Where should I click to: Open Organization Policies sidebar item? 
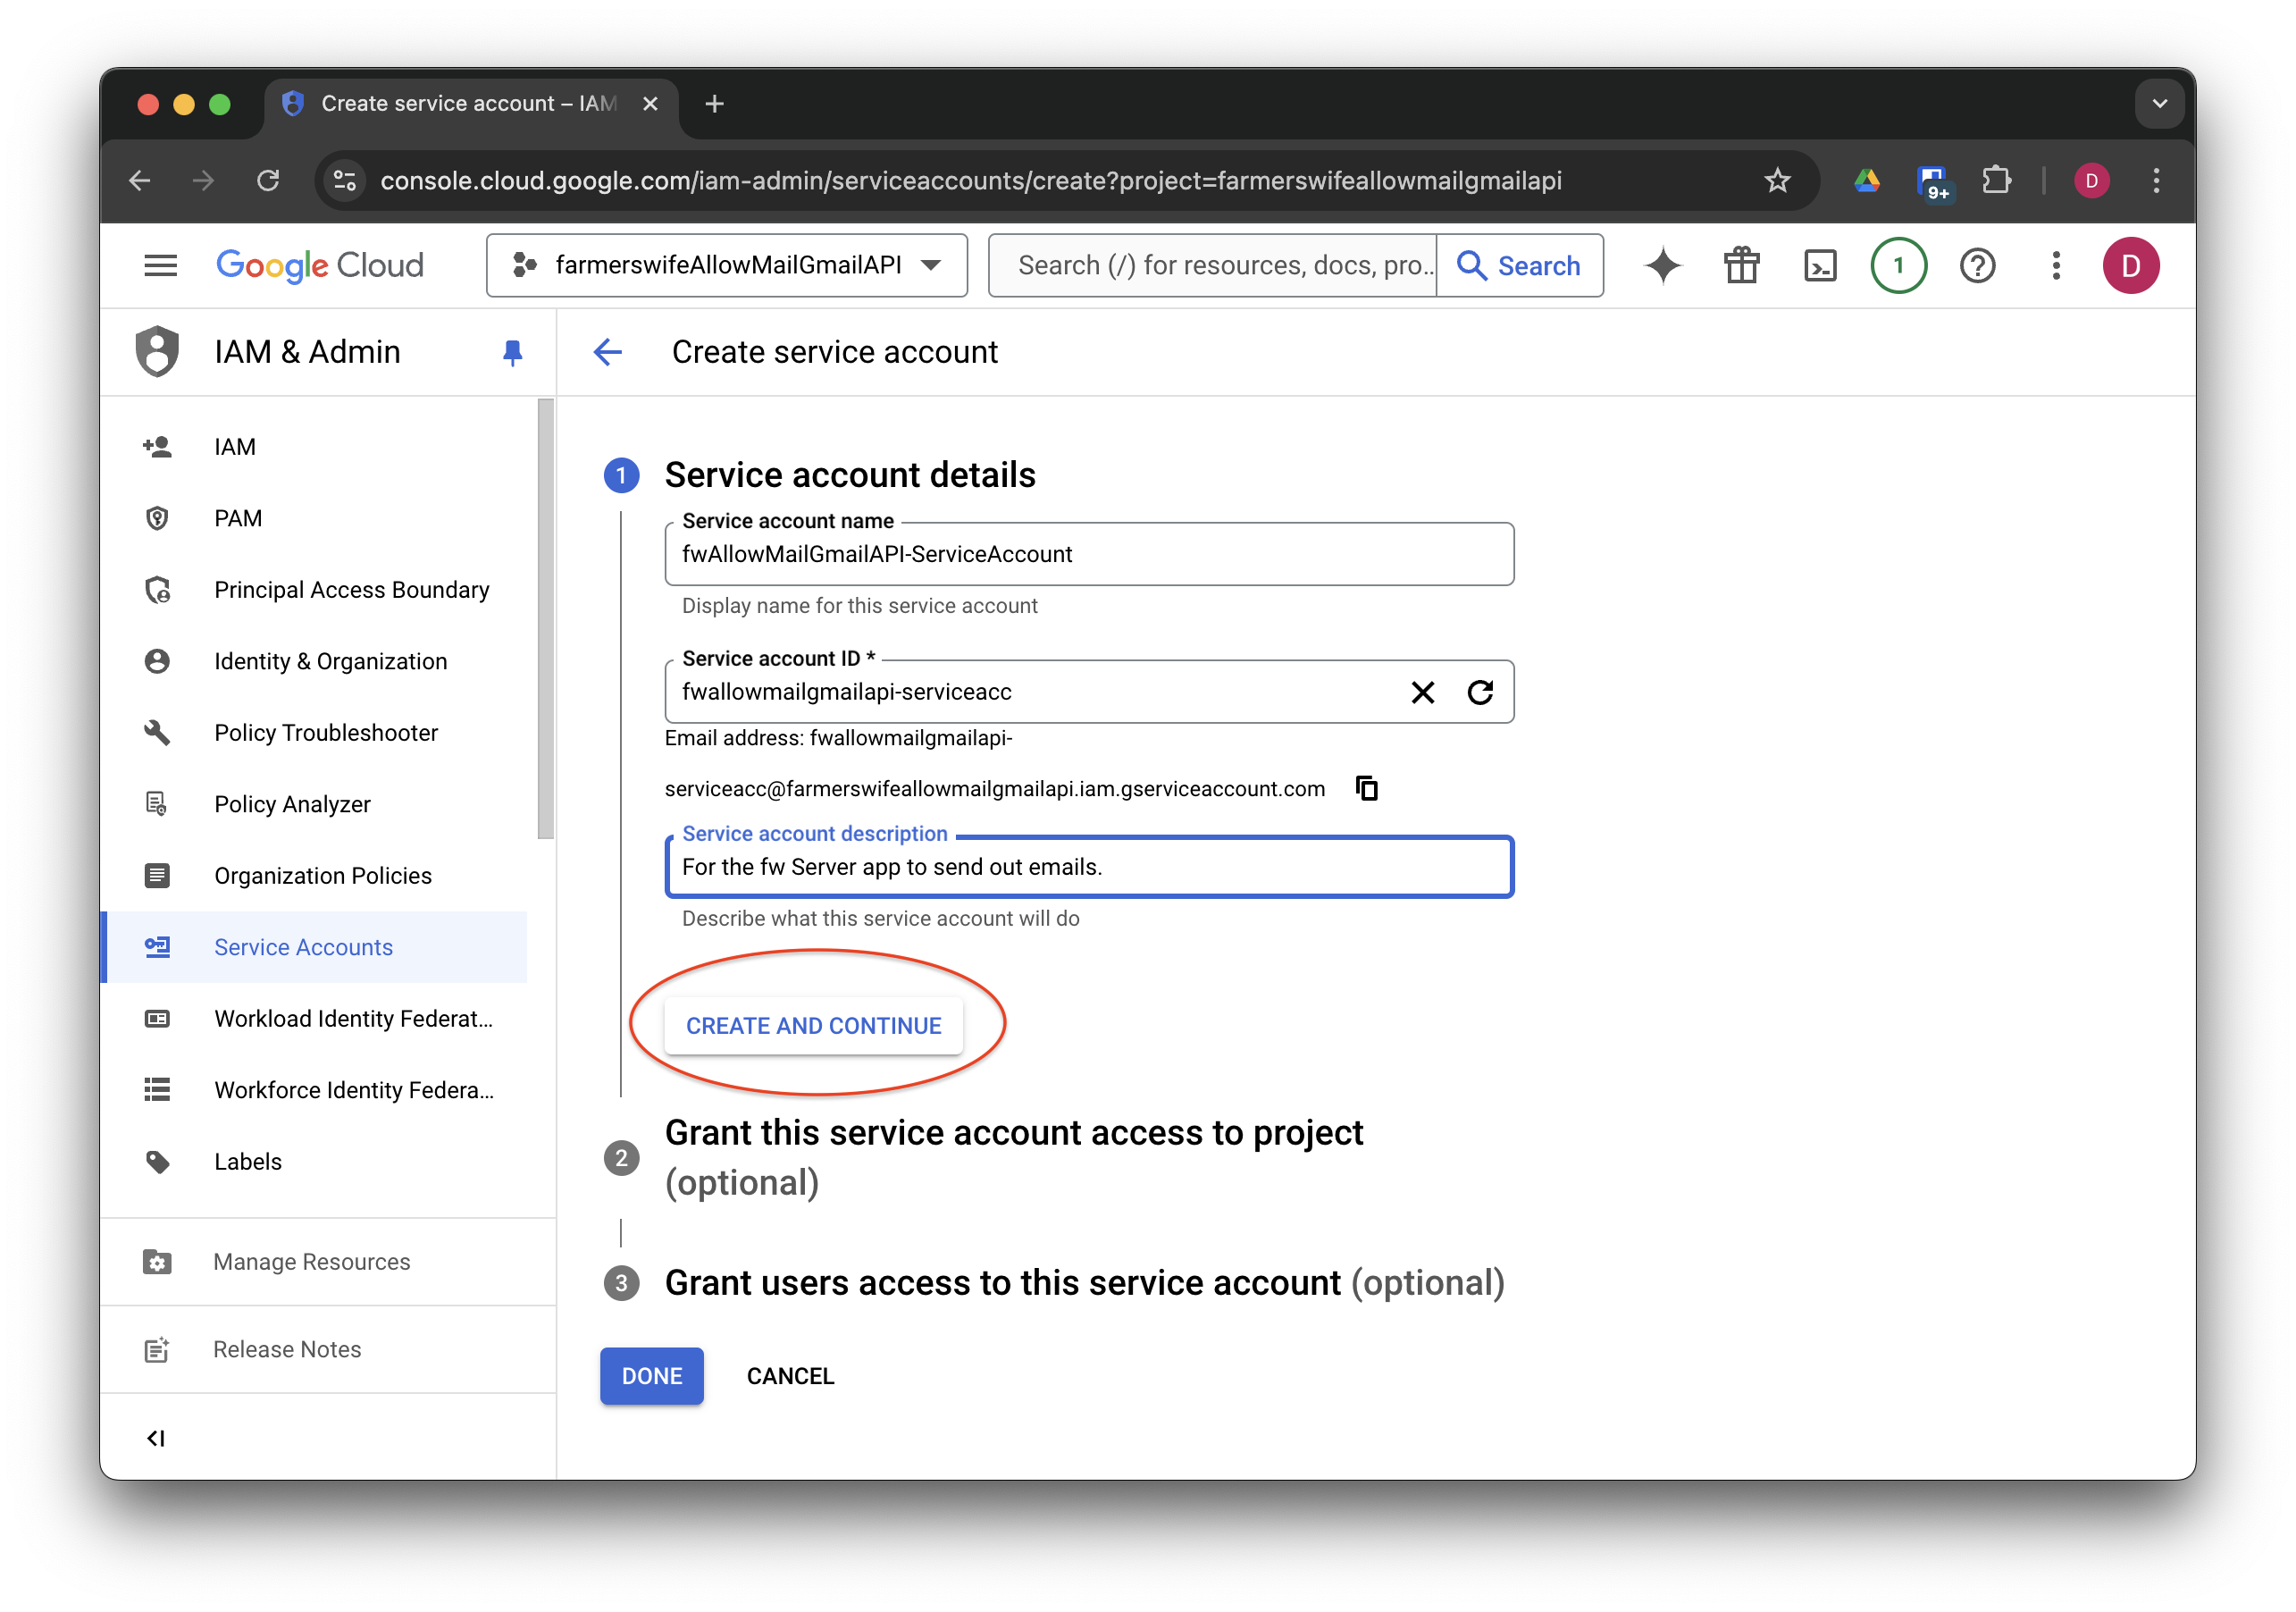point(323,876)
